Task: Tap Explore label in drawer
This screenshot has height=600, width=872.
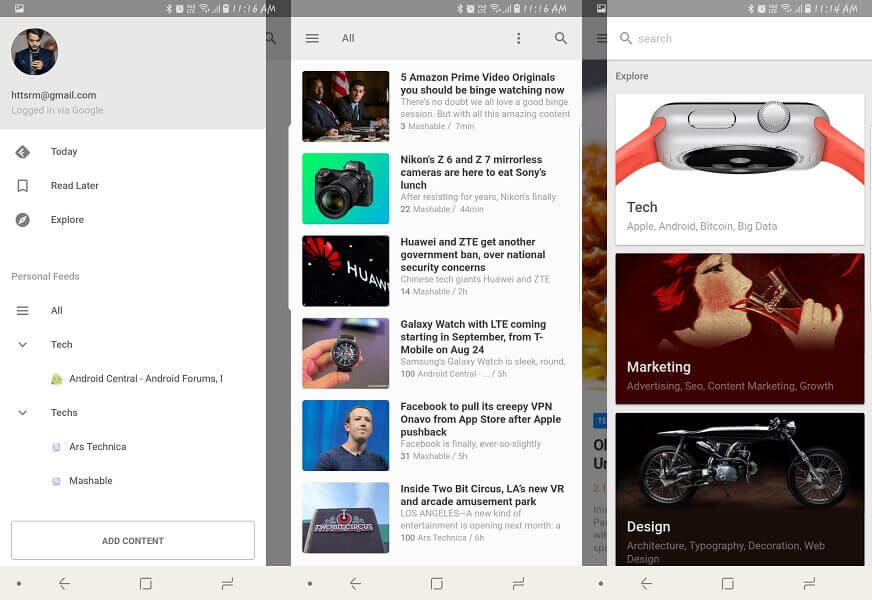Action: pos(67,220)
